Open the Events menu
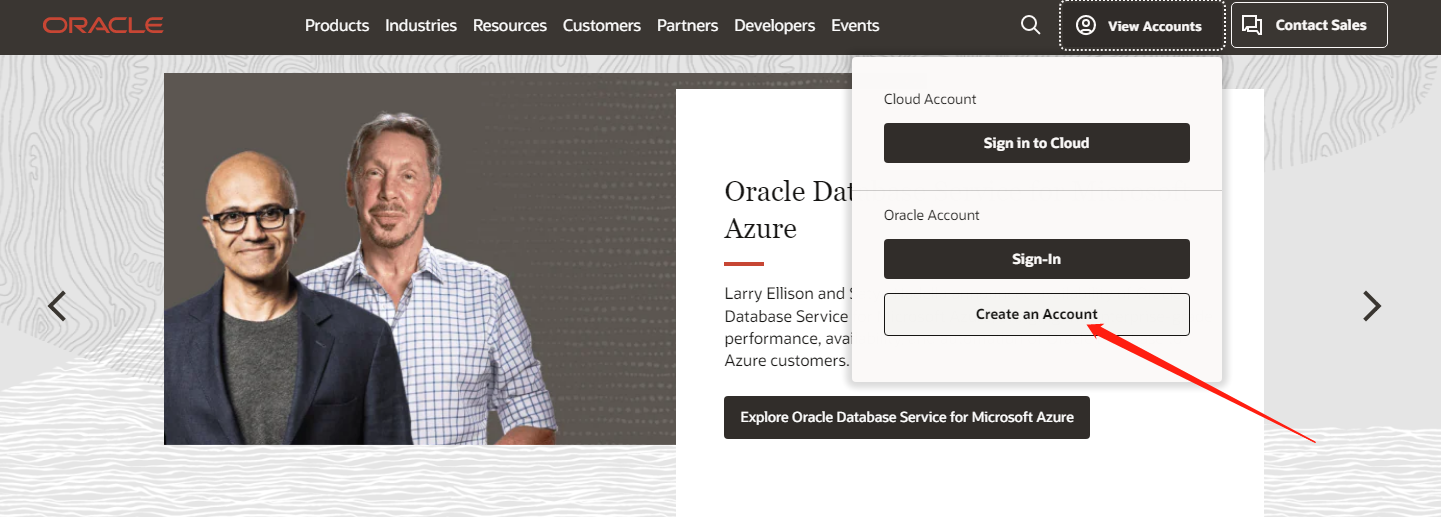 (855, 26)
